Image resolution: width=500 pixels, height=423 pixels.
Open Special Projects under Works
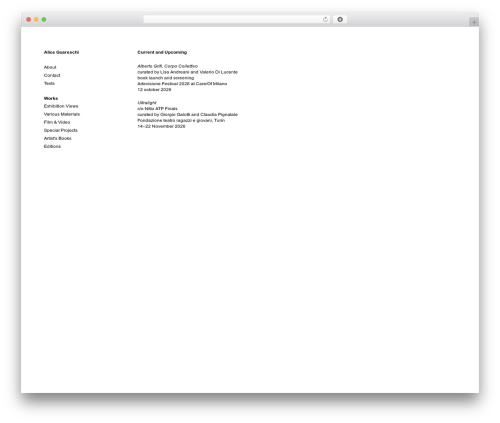pos(61,130)
